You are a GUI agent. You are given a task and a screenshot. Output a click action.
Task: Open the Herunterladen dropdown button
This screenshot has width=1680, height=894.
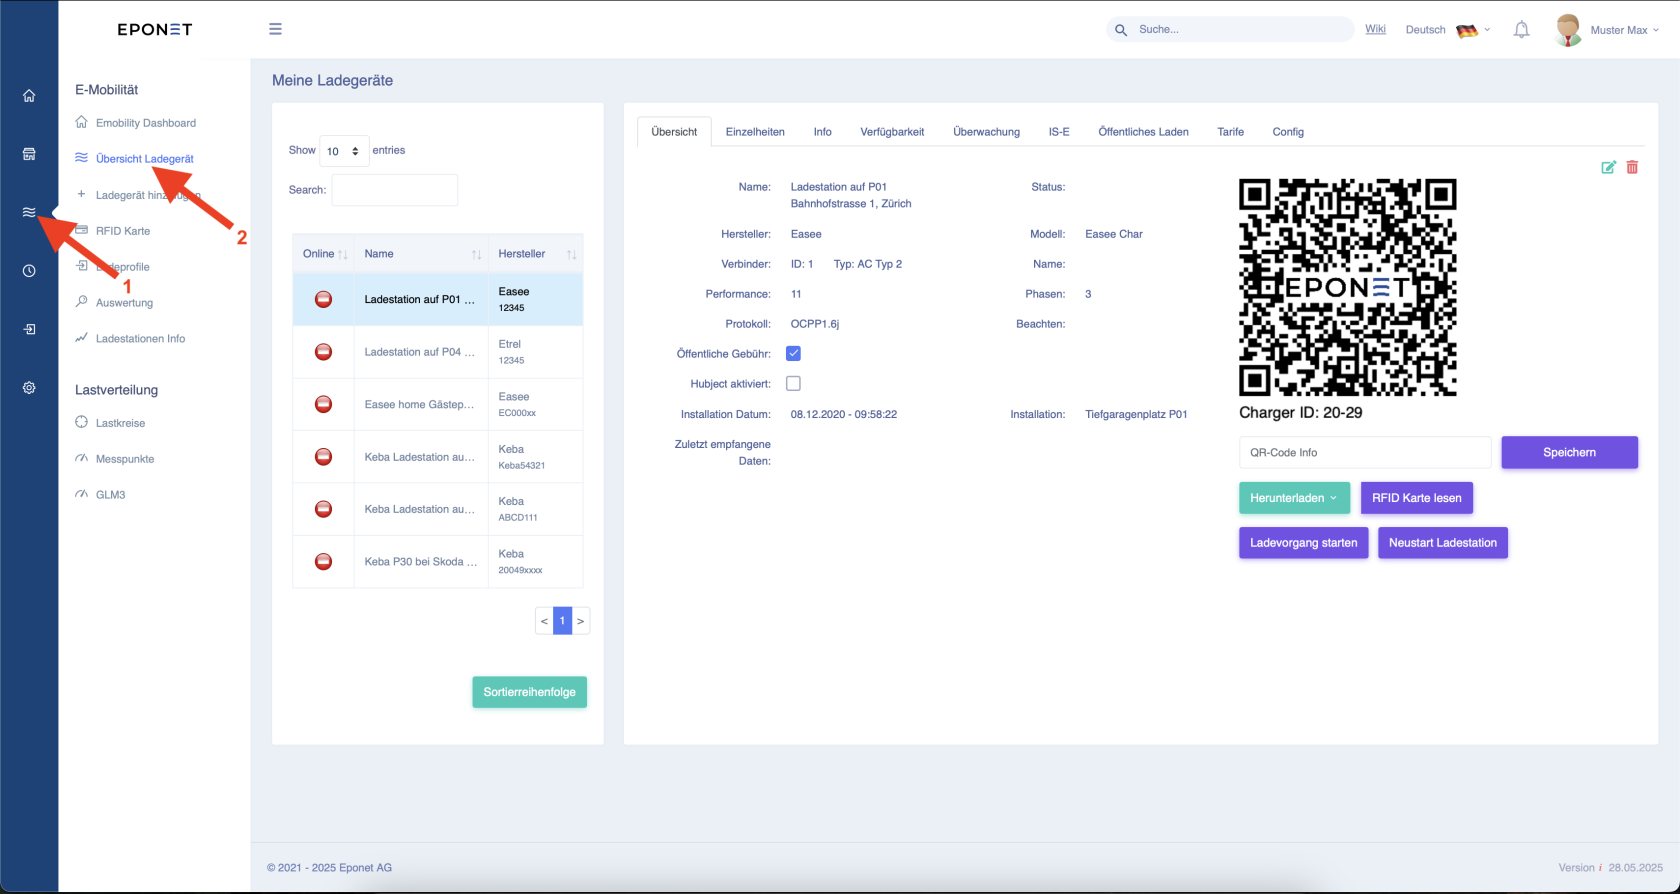pos(1294,498)
